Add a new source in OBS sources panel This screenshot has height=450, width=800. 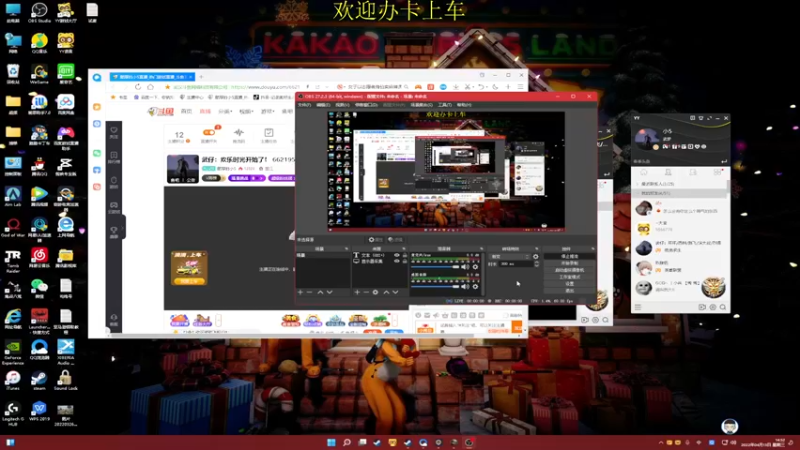(357, 292)
